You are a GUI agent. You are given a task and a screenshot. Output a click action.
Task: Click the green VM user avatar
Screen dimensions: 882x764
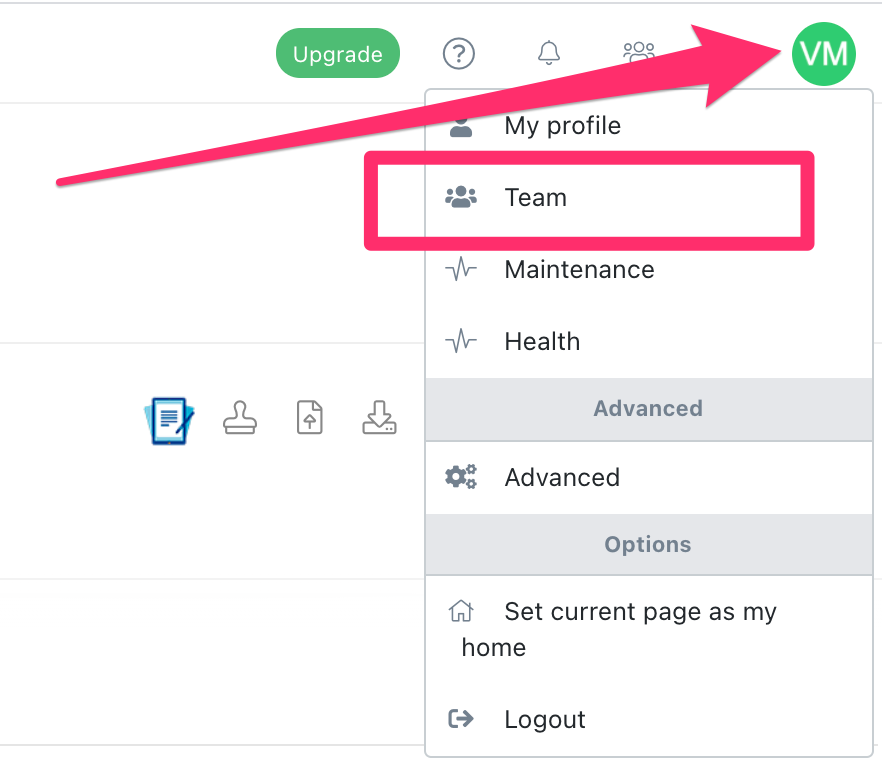point(824,53)
